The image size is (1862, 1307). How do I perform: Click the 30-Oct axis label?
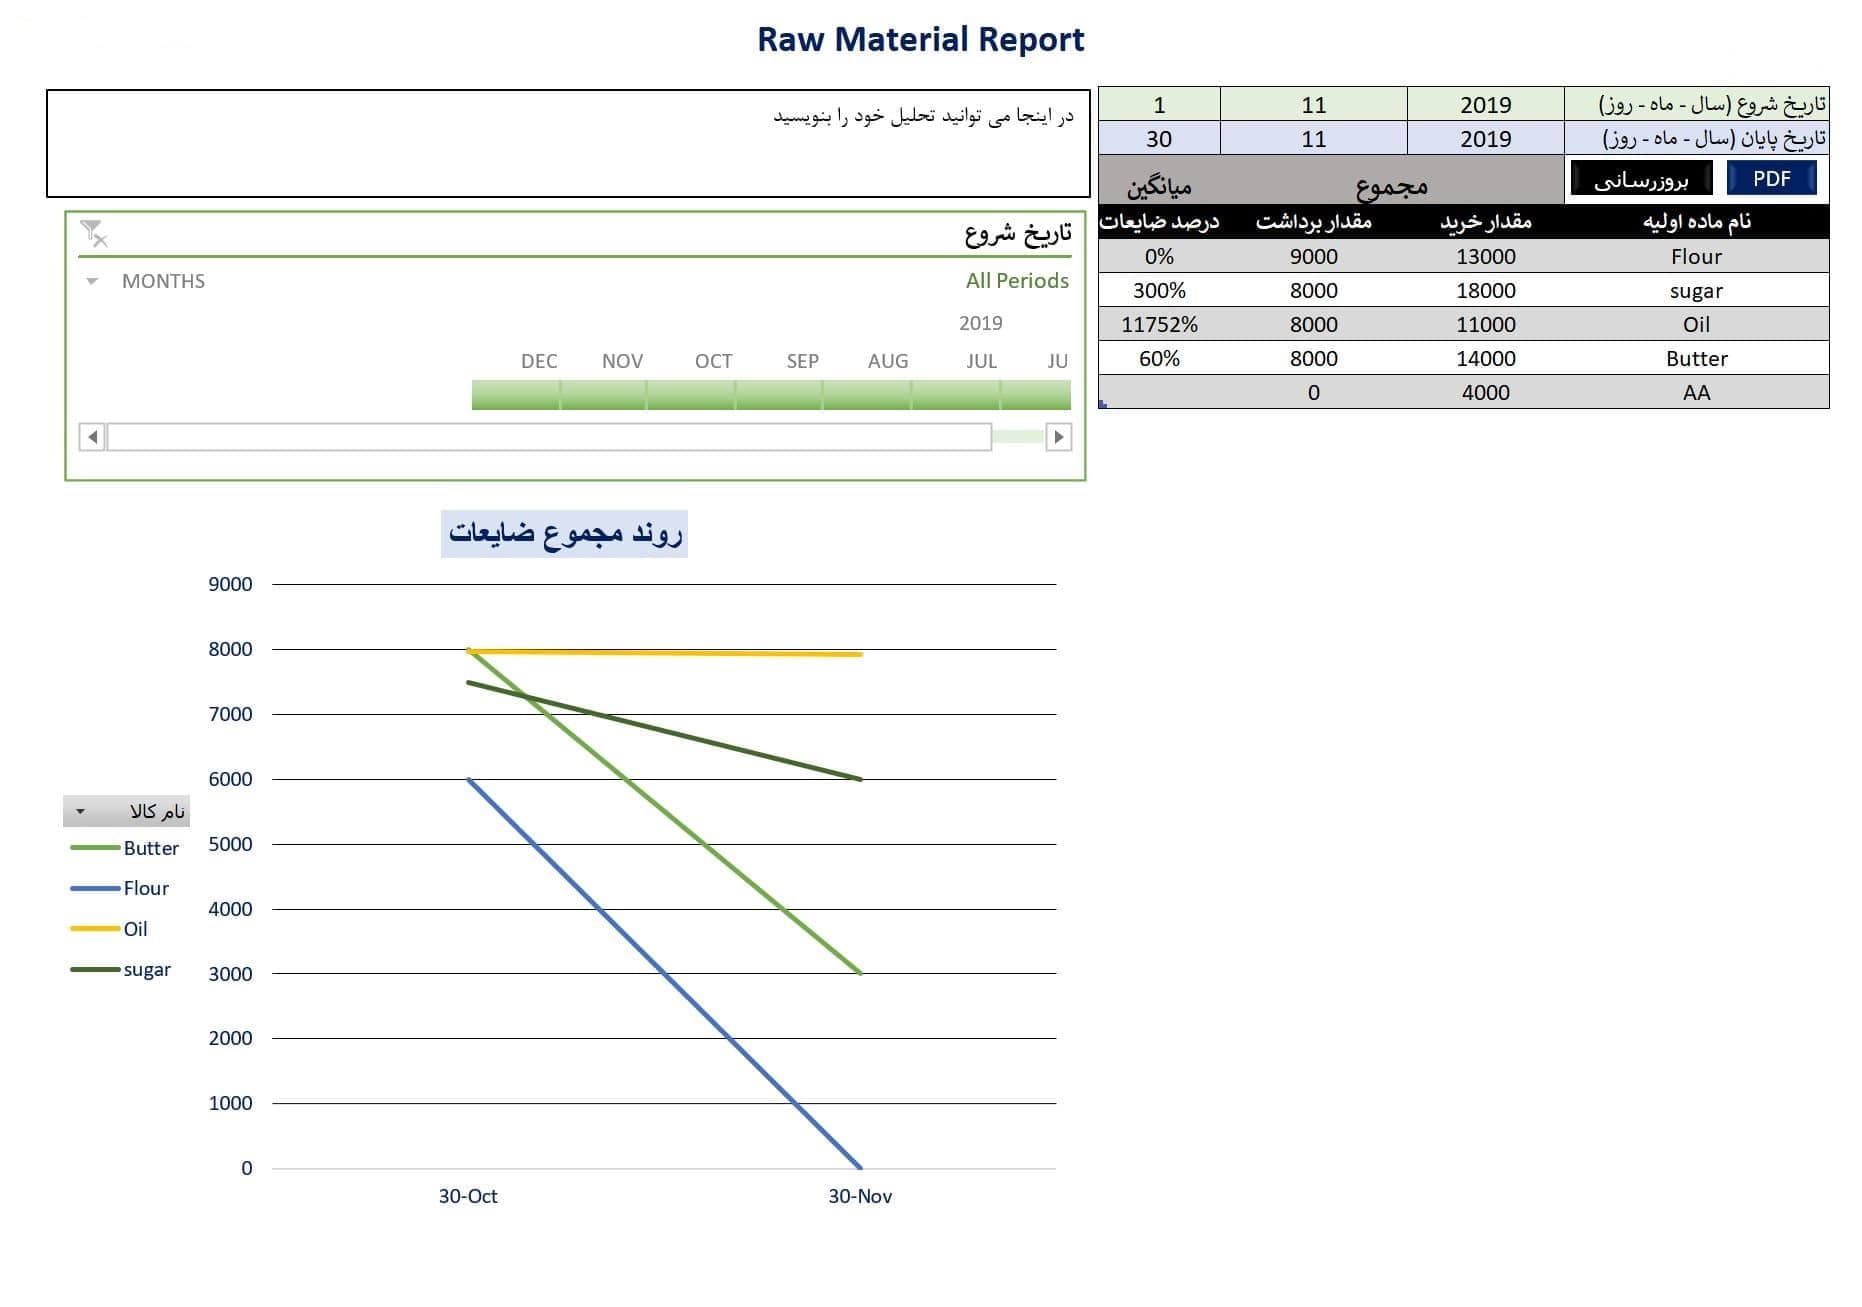[x=468, y=1196]
